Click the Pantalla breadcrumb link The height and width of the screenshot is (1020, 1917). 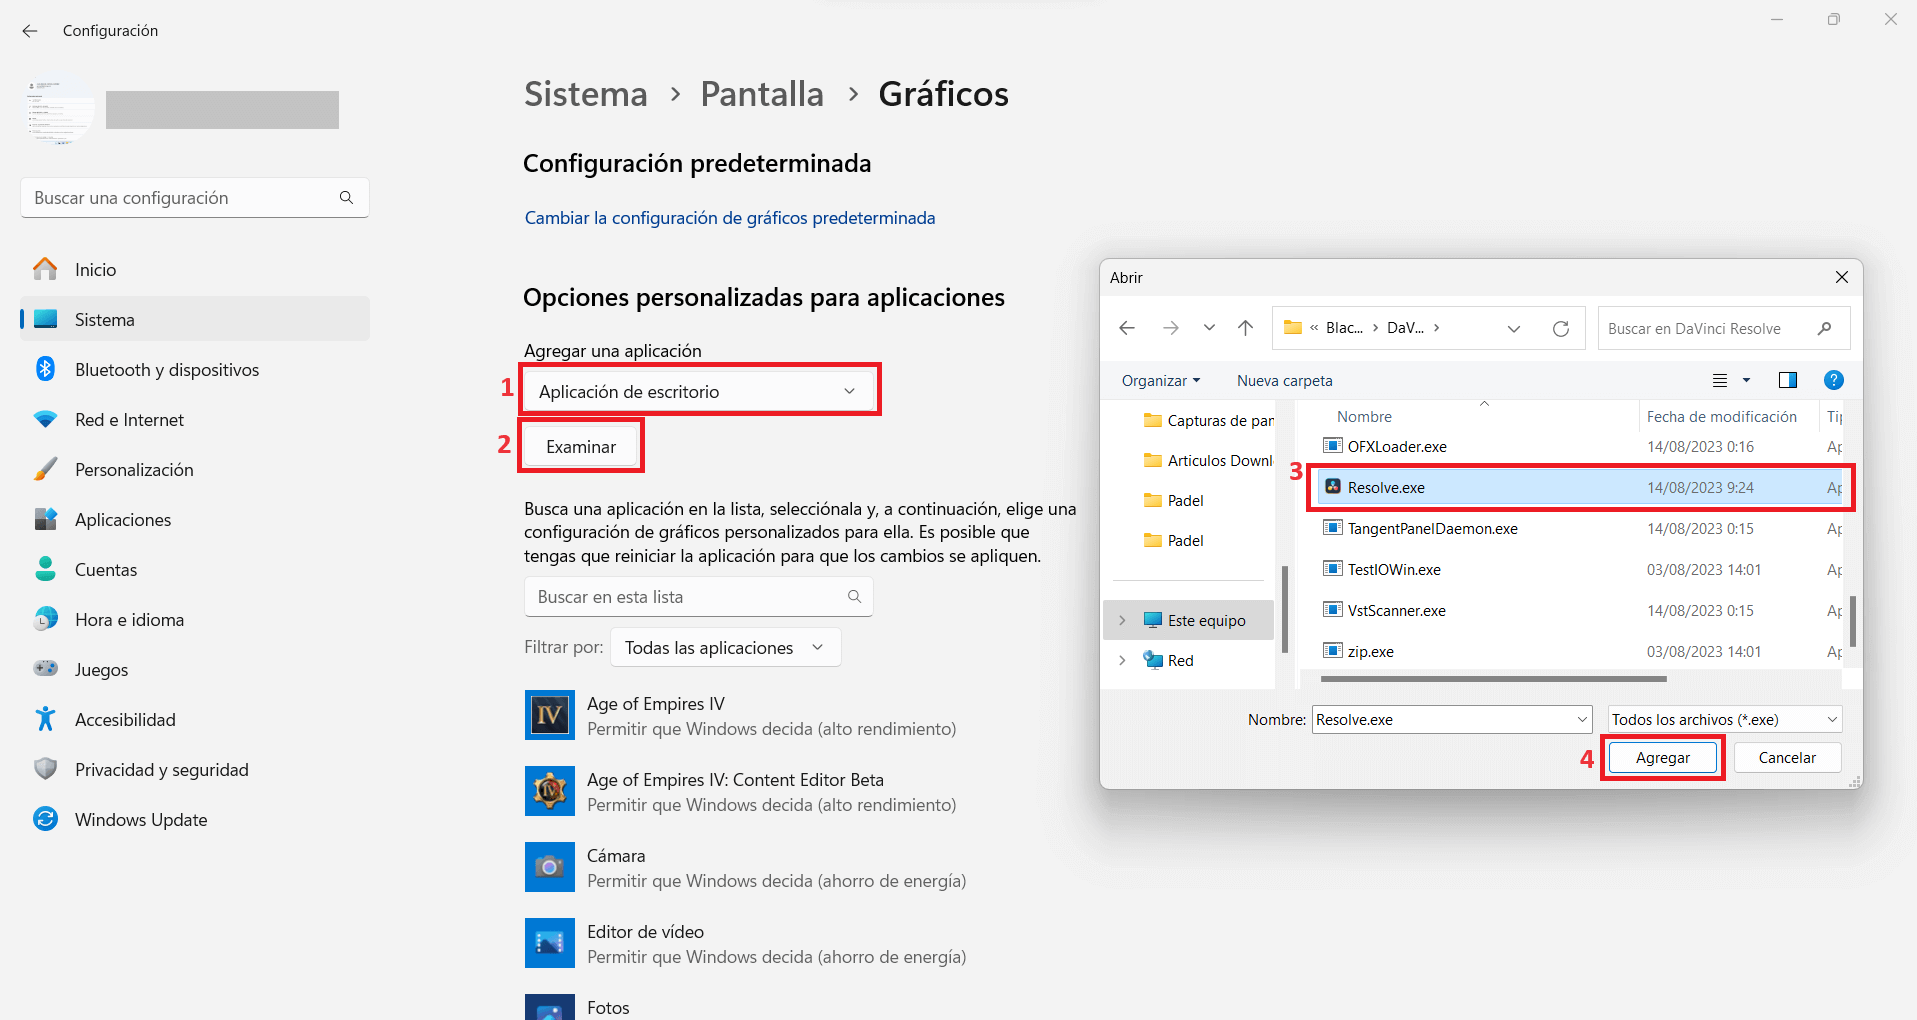(762, 94)
